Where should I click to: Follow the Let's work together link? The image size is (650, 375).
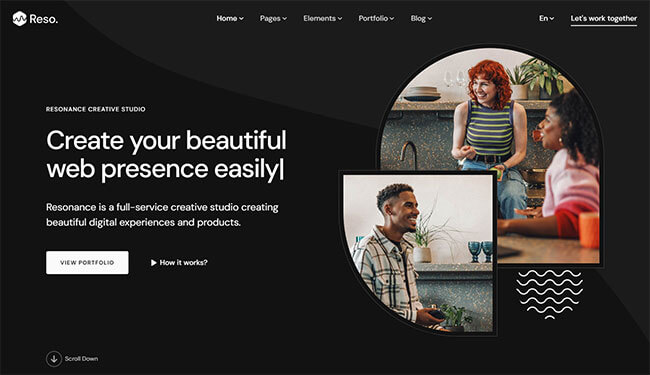[x=604, y=19]
